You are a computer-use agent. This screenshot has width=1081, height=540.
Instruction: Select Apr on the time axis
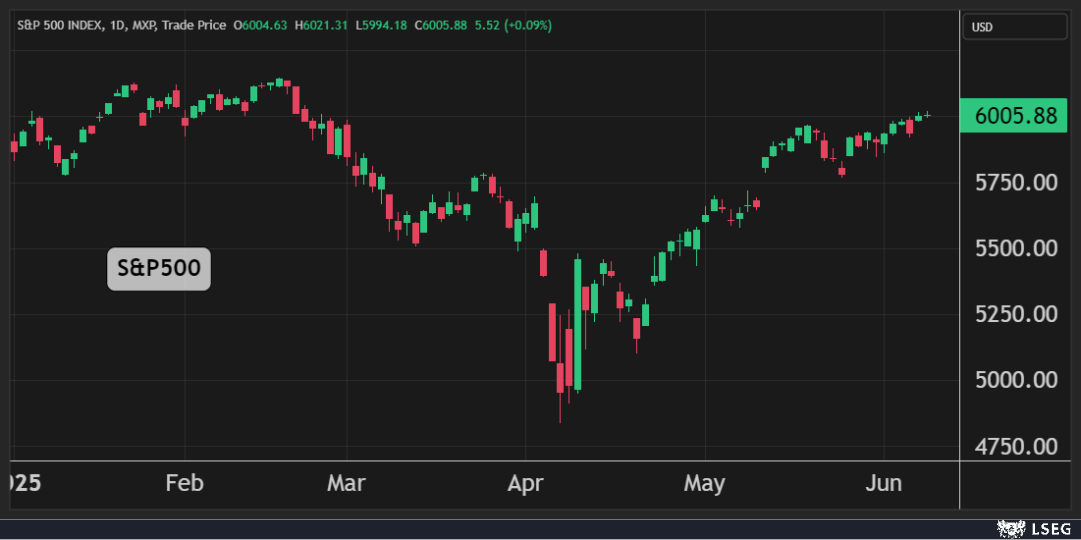tap(525, 484)
